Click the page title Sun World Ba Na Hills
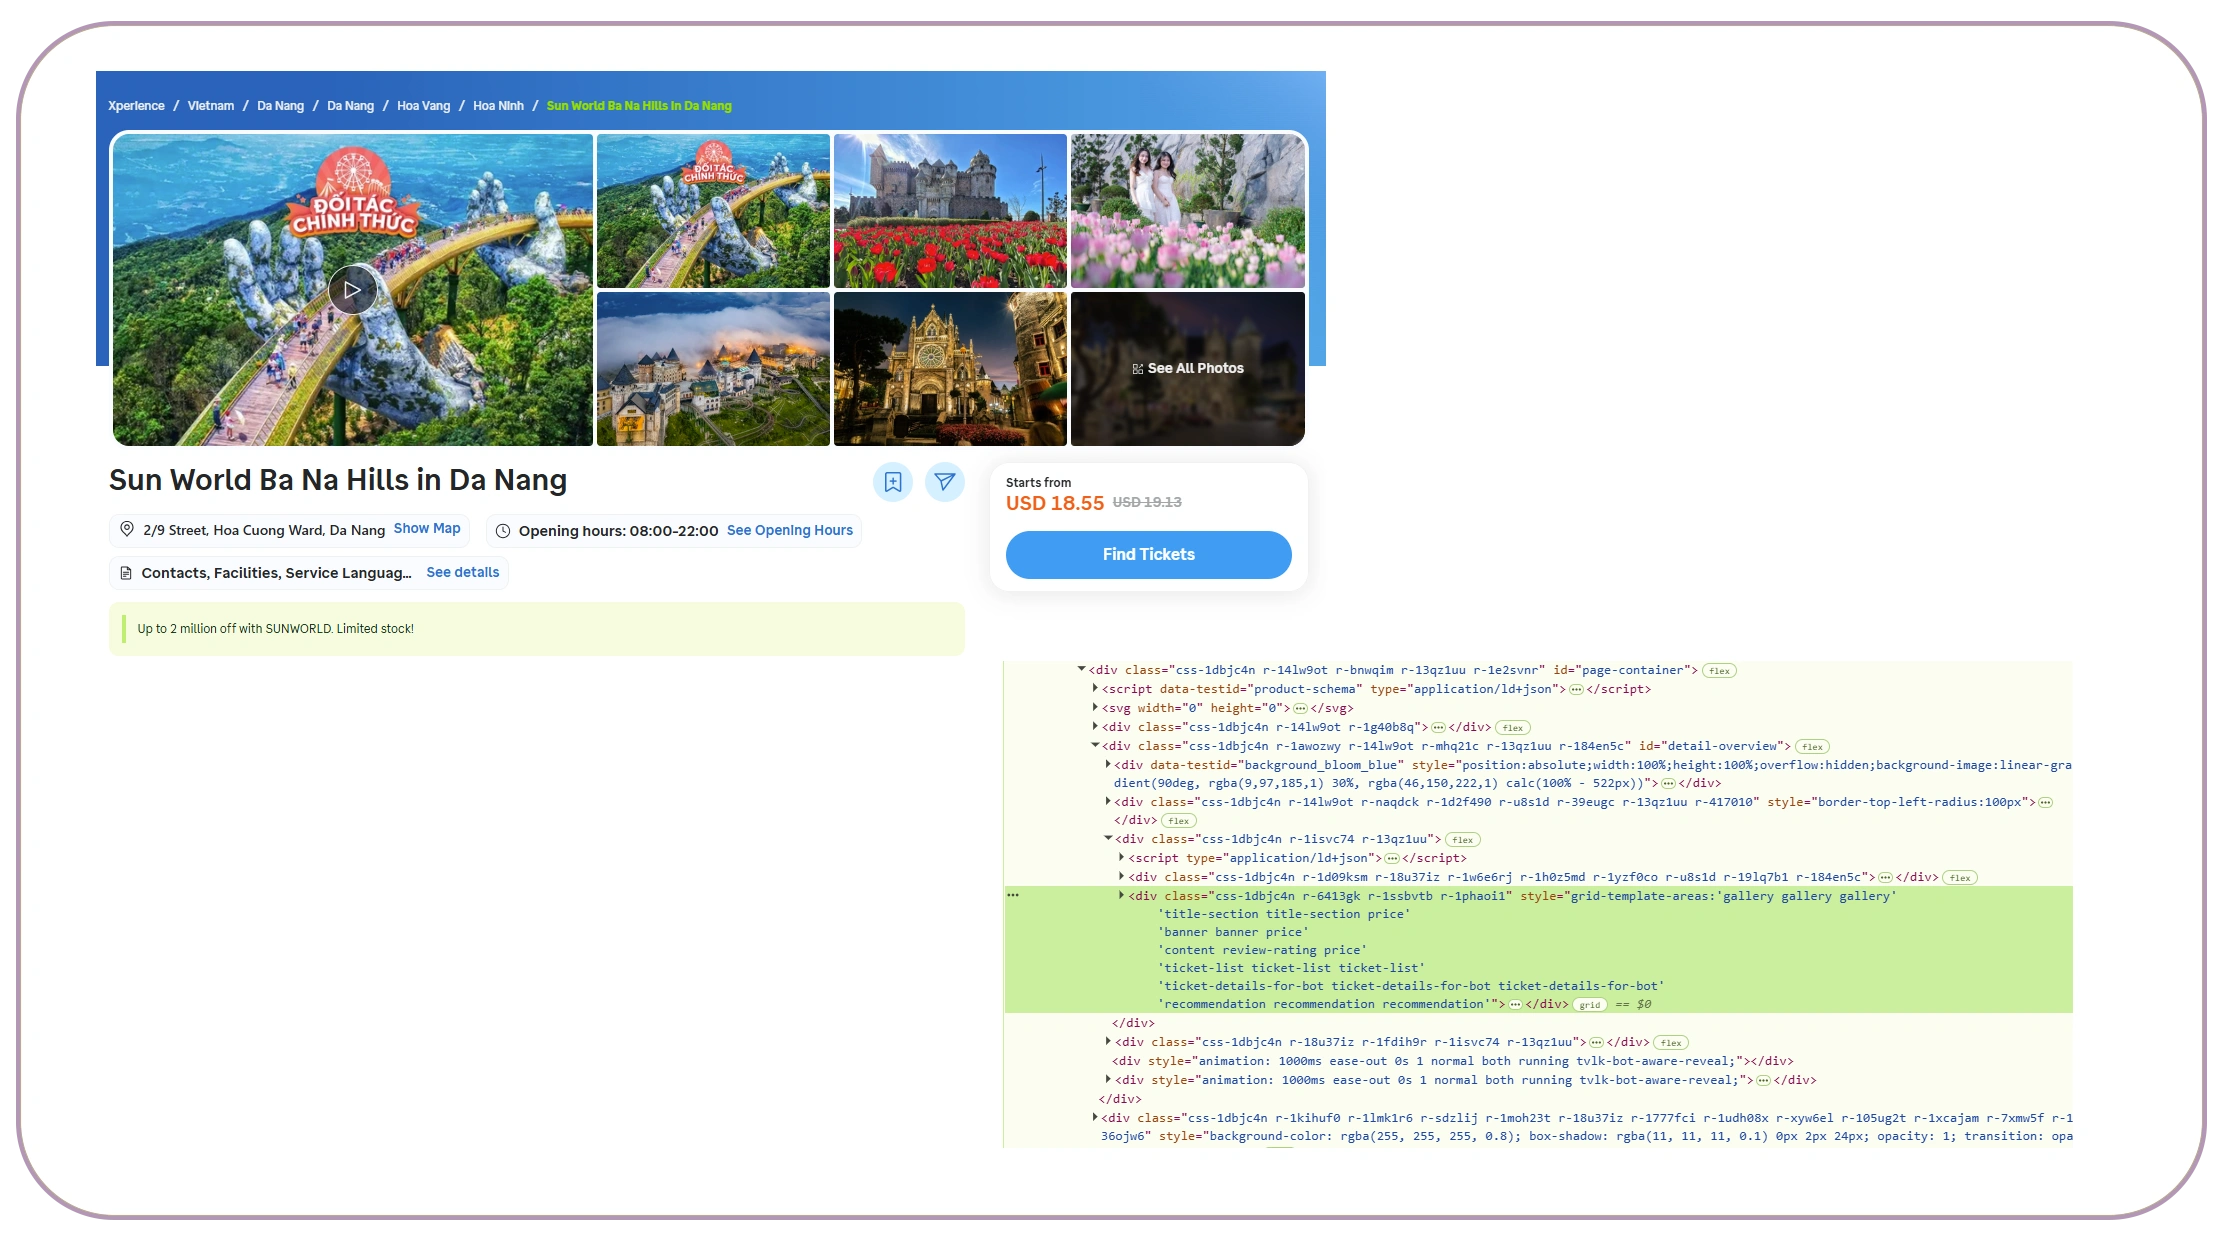 (338, 480)
